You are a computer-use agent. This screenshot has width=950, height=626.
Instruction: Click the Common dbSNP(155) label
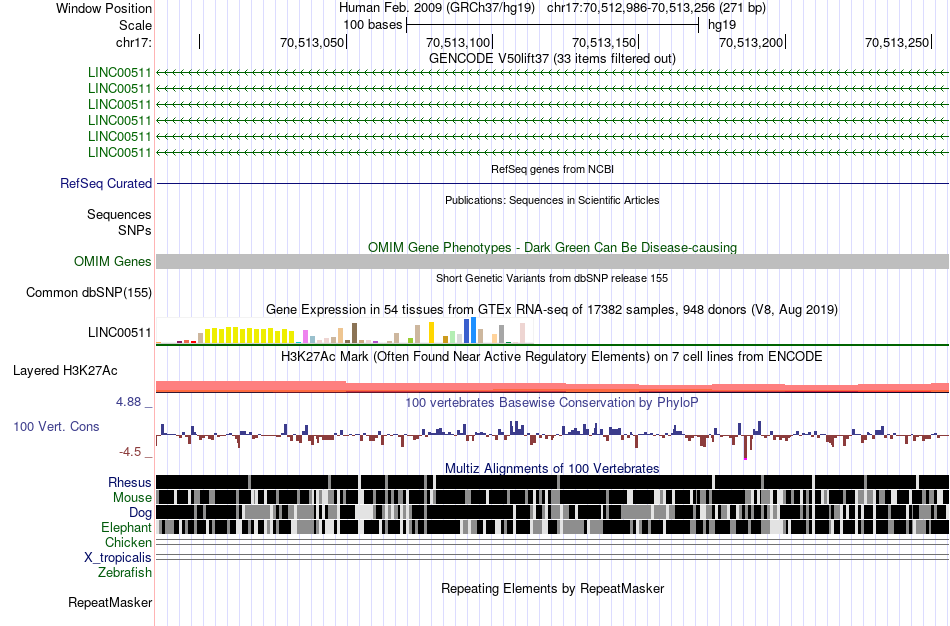(x=89, y=293)
